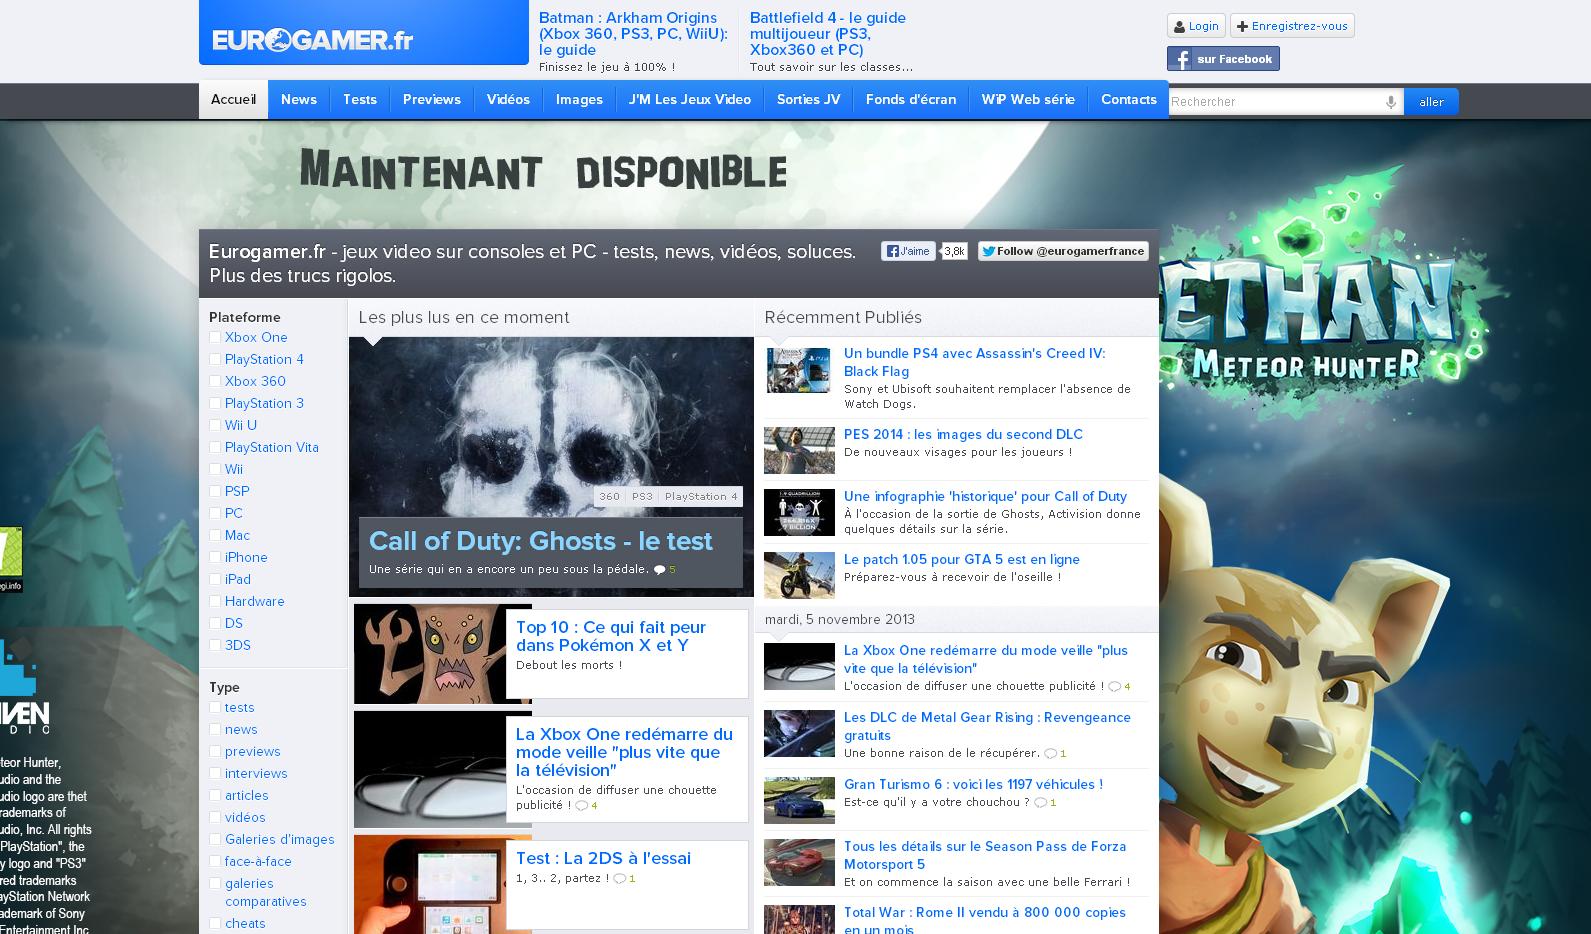Click the 'PlayStation Vita' platform label
Viewport: 1591px width, 934px height.
(272, 447)
